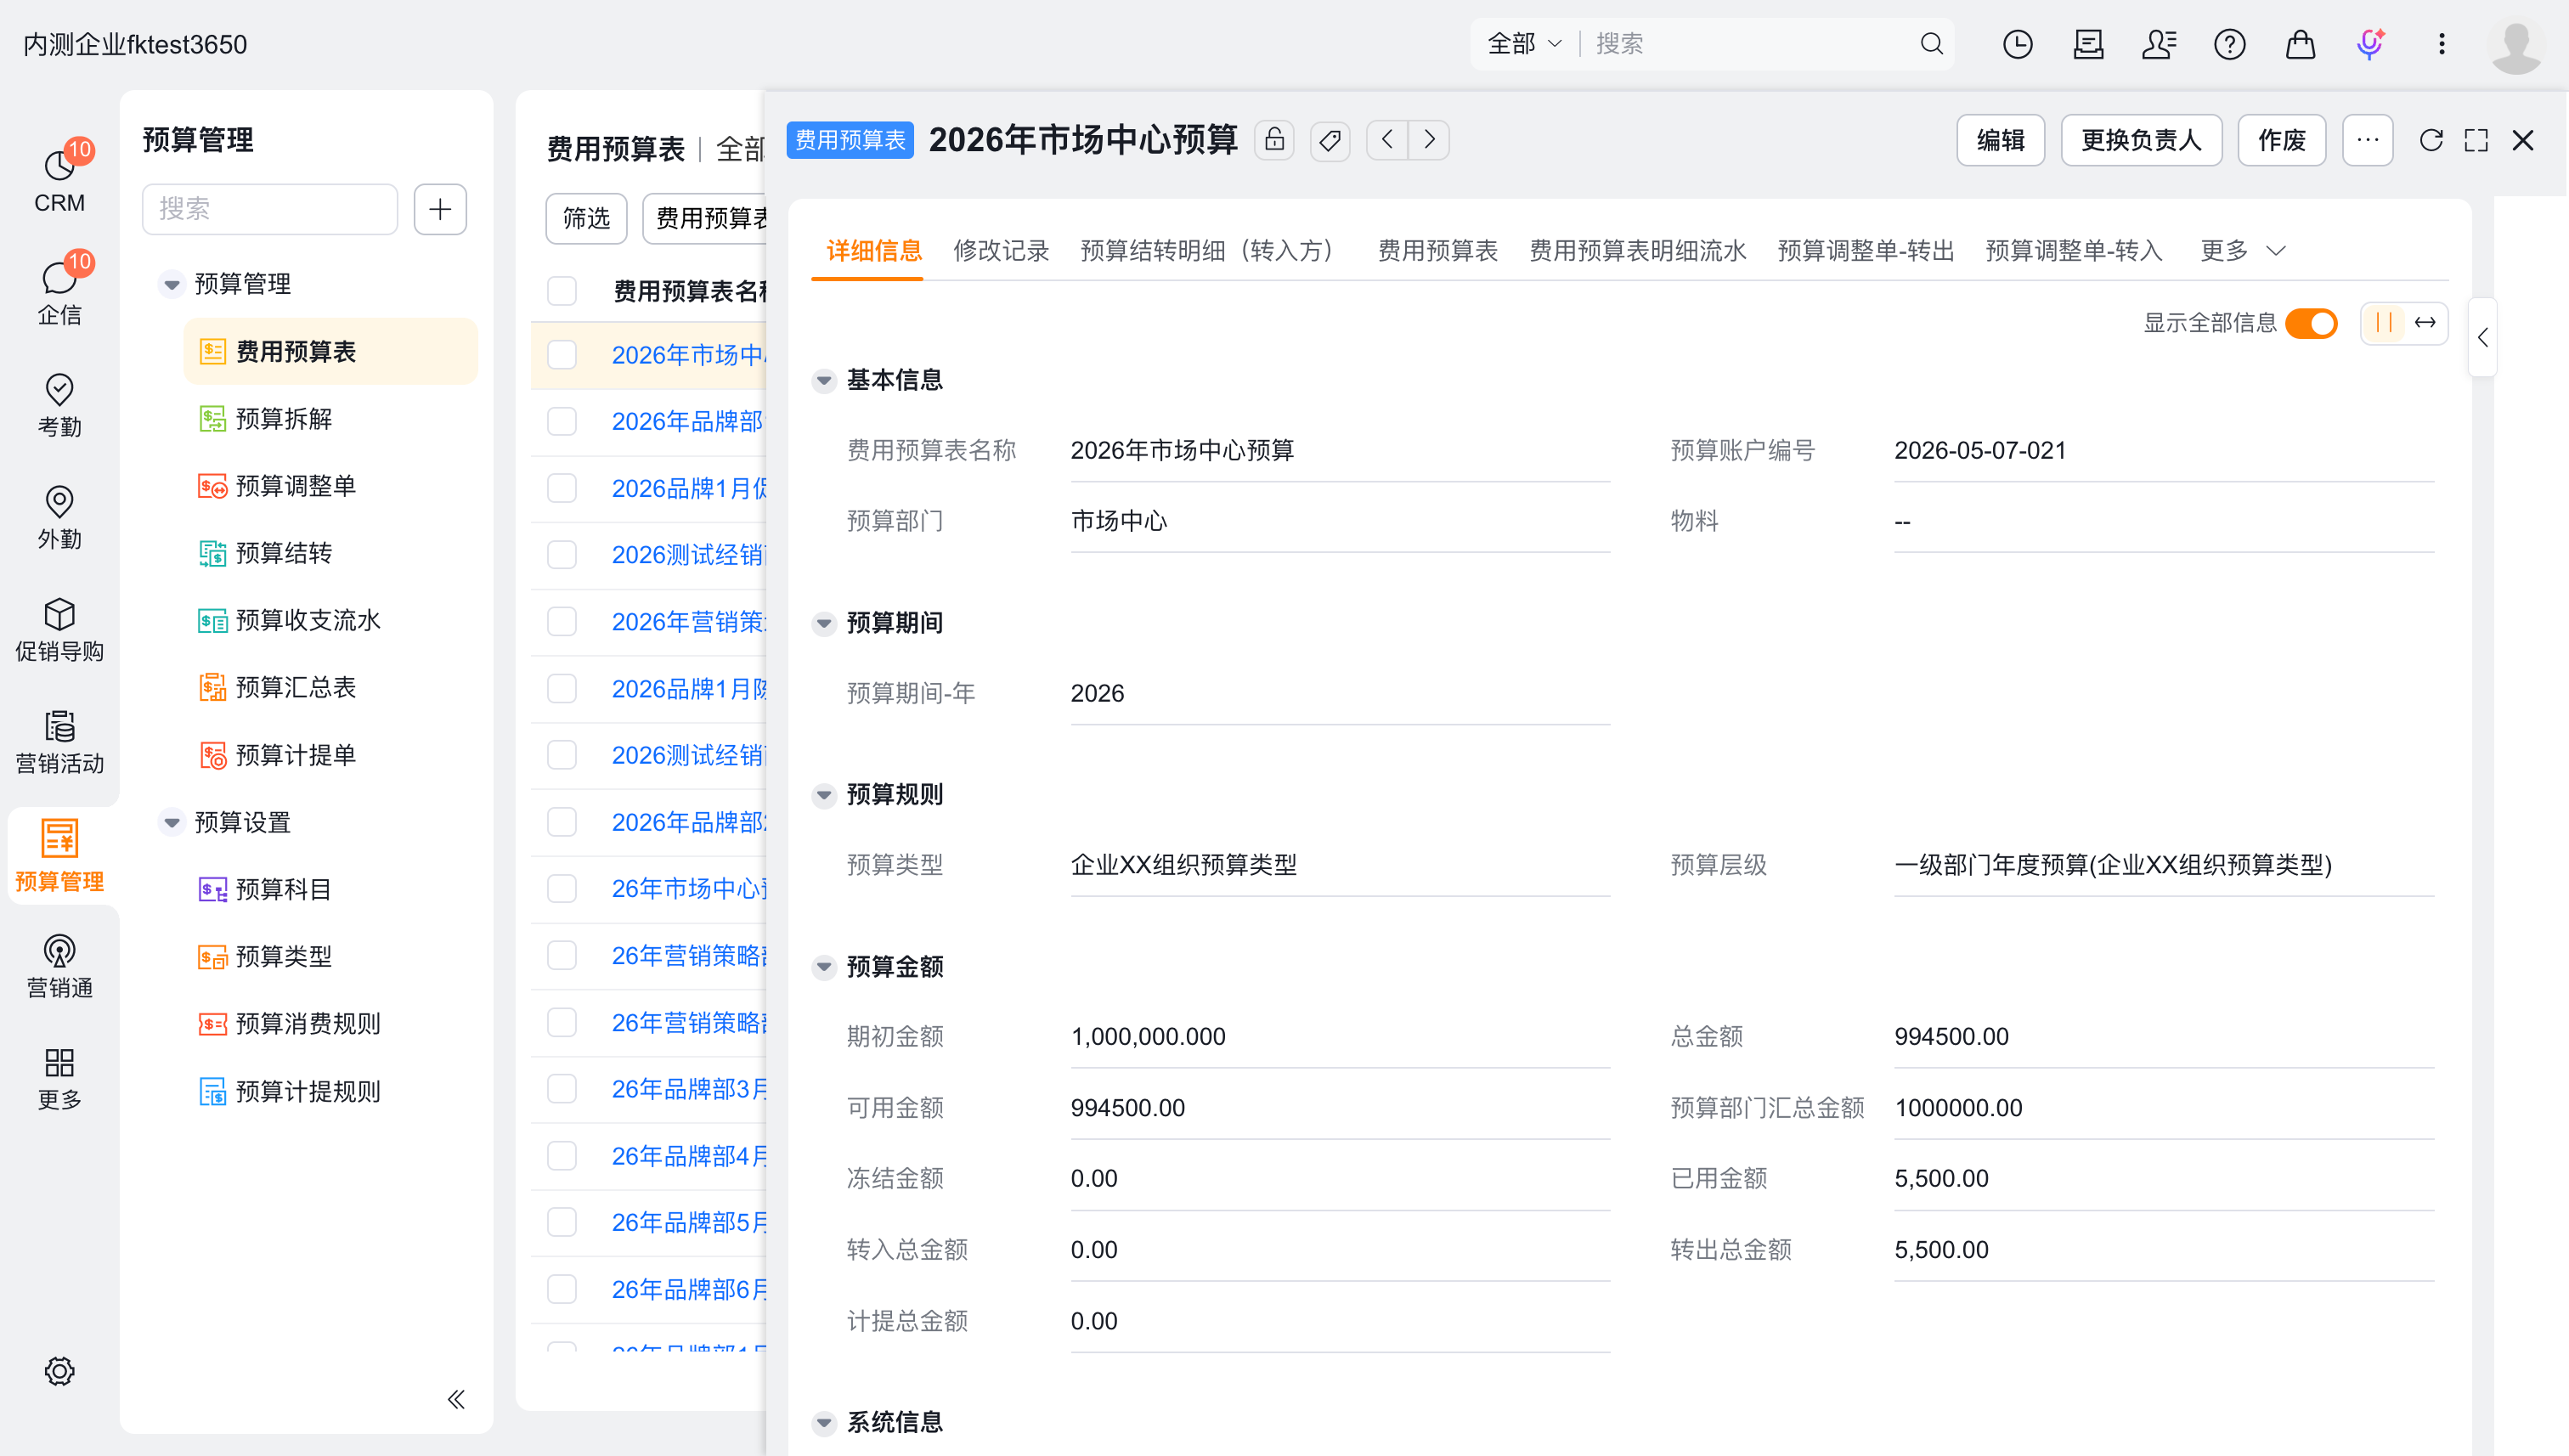Open the 预算调整单-转出 tab

pos(1865,250)
